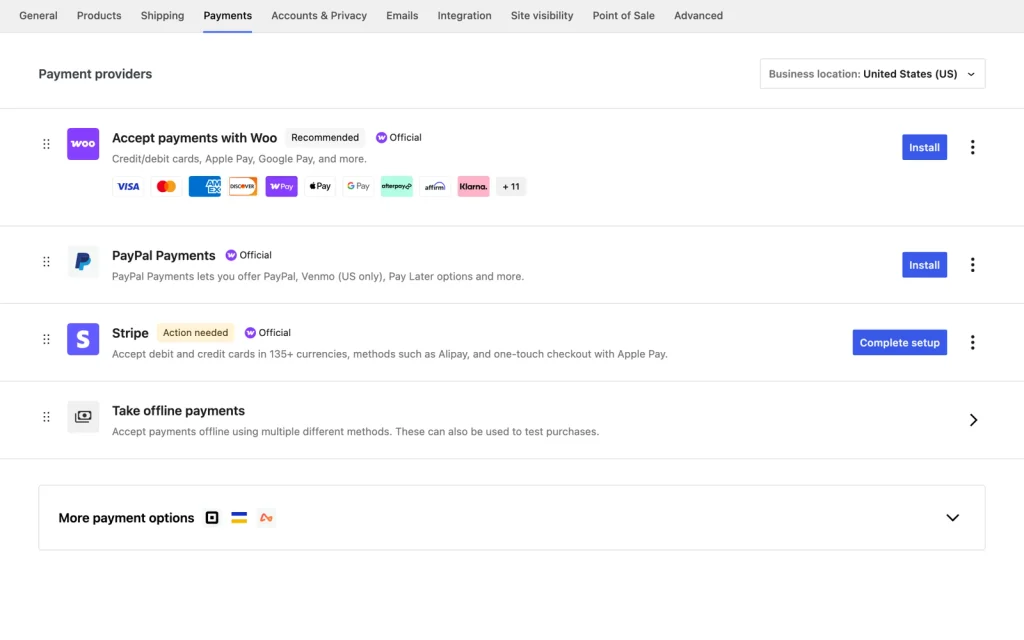This screenshot has width=1024, height=640.
Task: Grab drag handle for Take offline payments
Action: 46,417
